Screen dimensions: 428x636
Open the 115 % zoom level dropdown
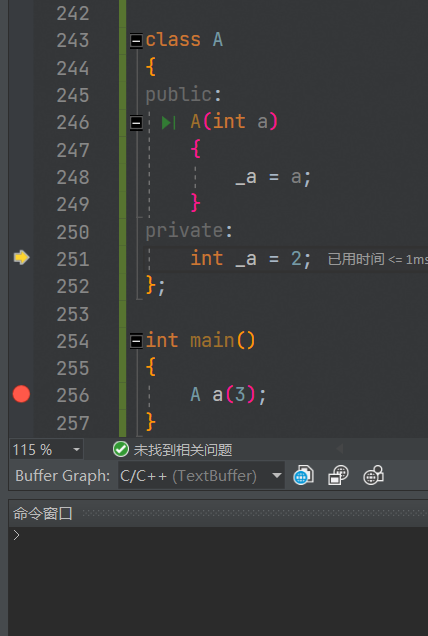(76, 449)
